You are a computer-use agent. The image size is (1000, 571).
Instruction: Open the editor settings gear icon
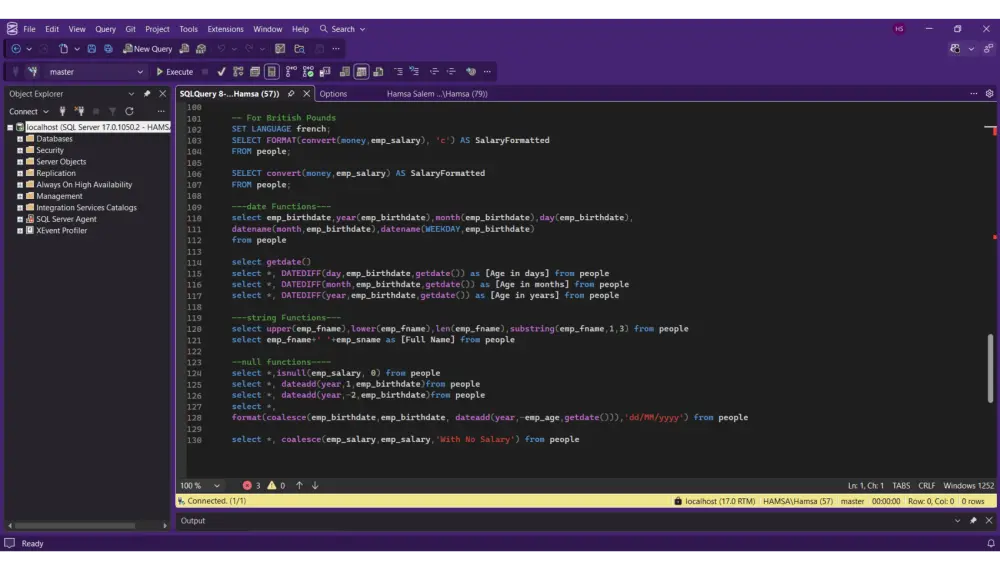(x=989, y=94)
